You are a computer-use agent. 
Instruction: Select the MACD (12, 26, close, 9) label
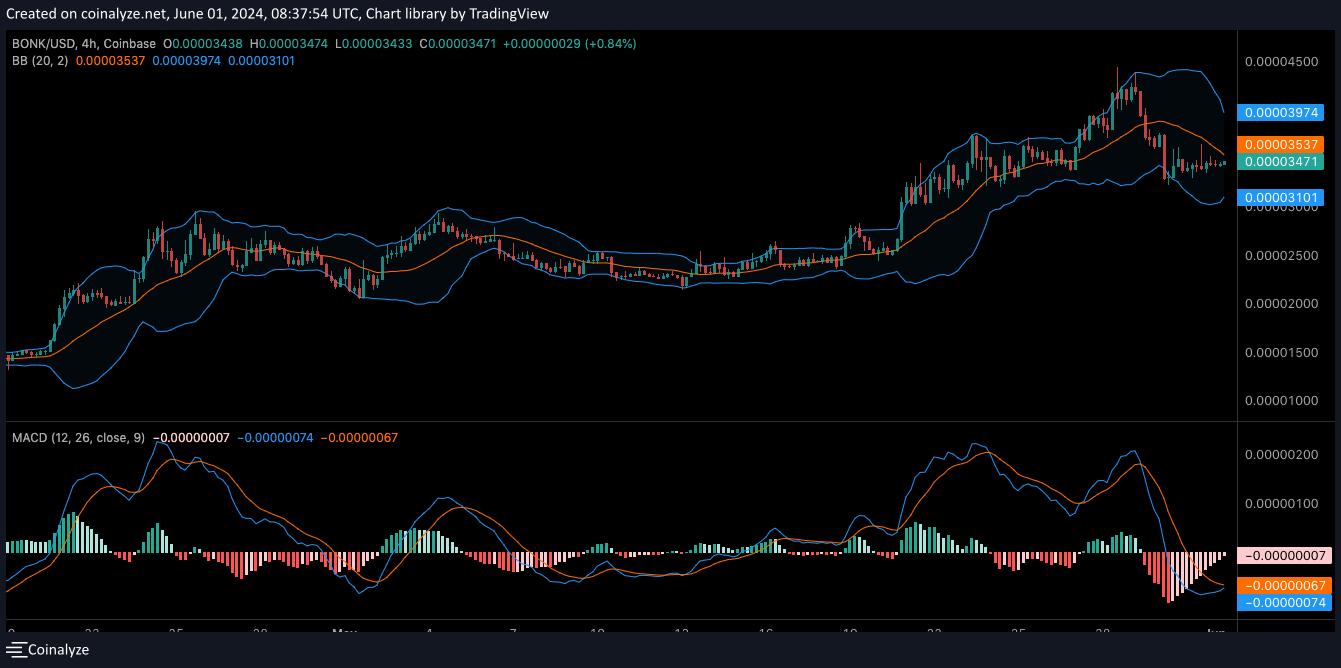point(77,438)
